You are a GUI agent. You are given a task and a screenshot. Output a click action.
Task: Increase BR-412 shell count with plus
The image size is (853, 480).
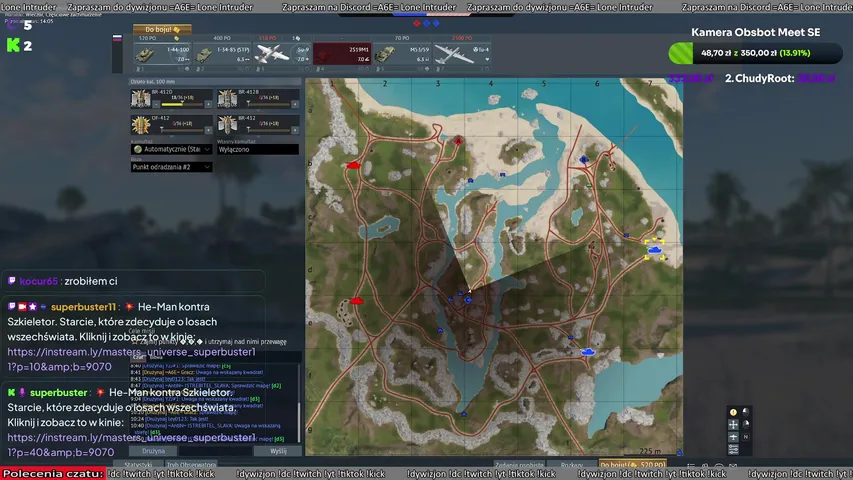[x=295, y=130]
